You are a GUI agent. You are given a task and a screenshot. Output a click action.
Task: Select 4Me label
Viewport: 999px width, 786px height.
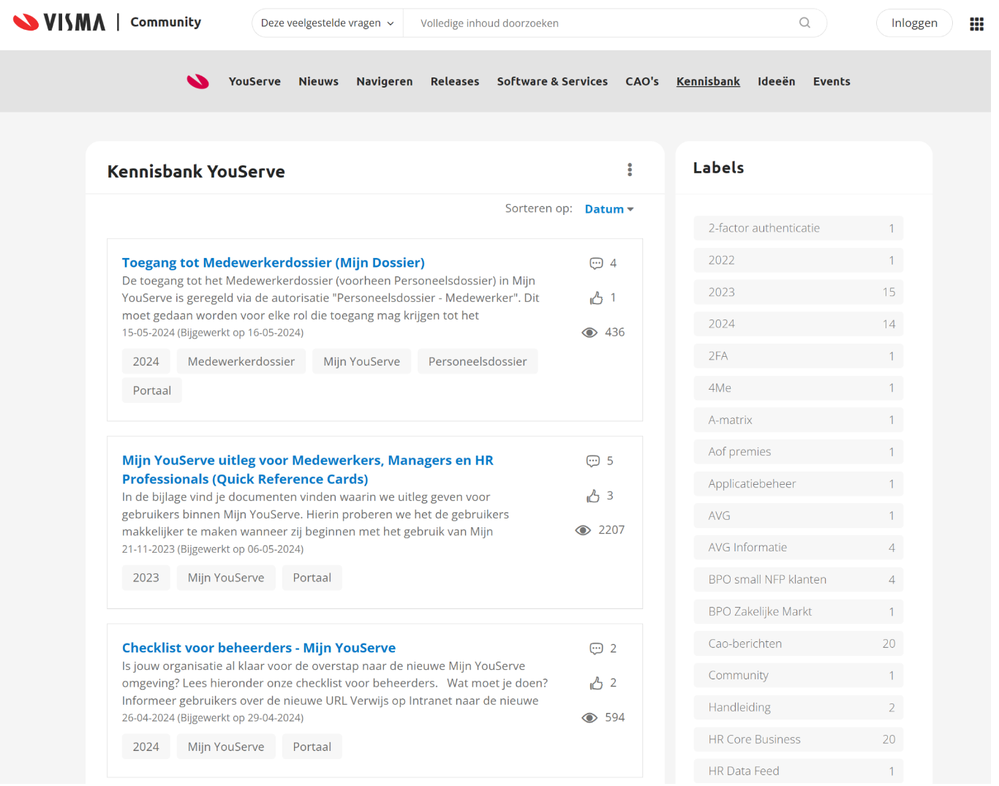(x=798, y=388)
